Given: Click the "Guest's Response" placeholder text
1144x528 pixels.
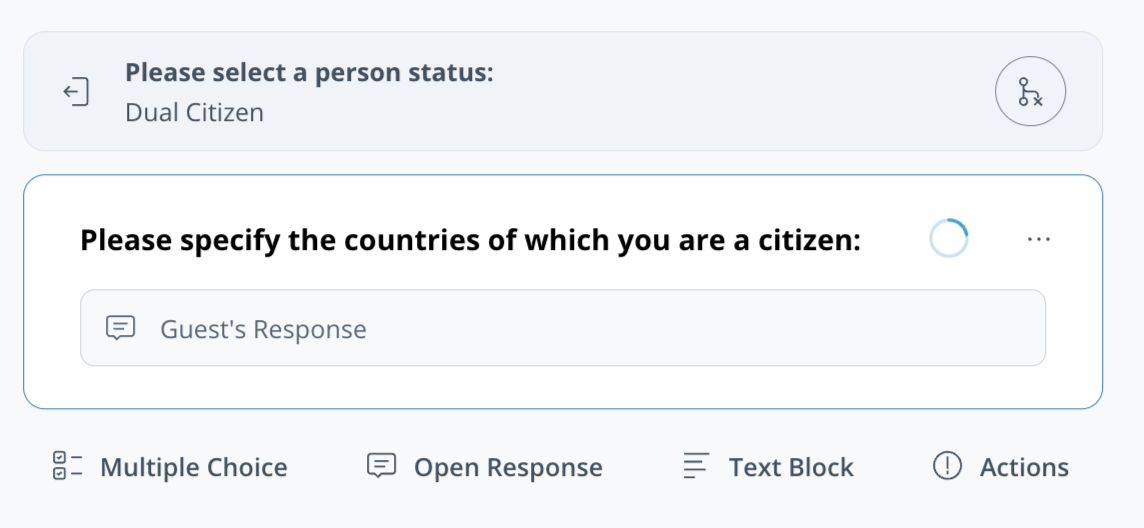Looking at the screenshot, I should point(263,329).
